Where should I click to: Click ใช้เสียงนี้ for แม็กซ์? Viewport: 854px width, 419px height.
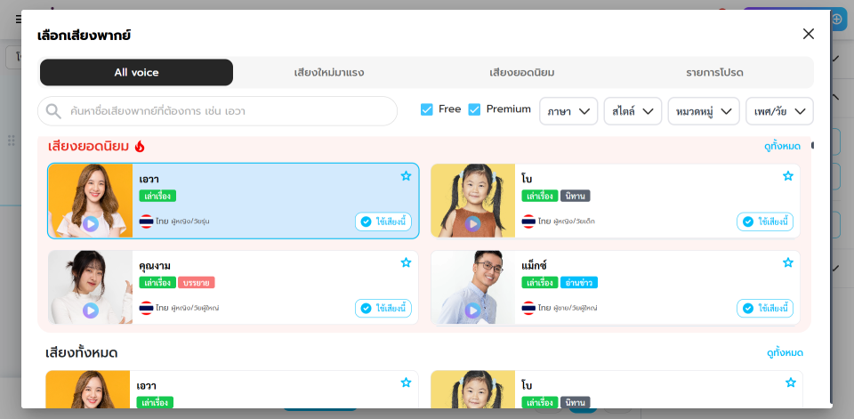click(x=765, y=308)
